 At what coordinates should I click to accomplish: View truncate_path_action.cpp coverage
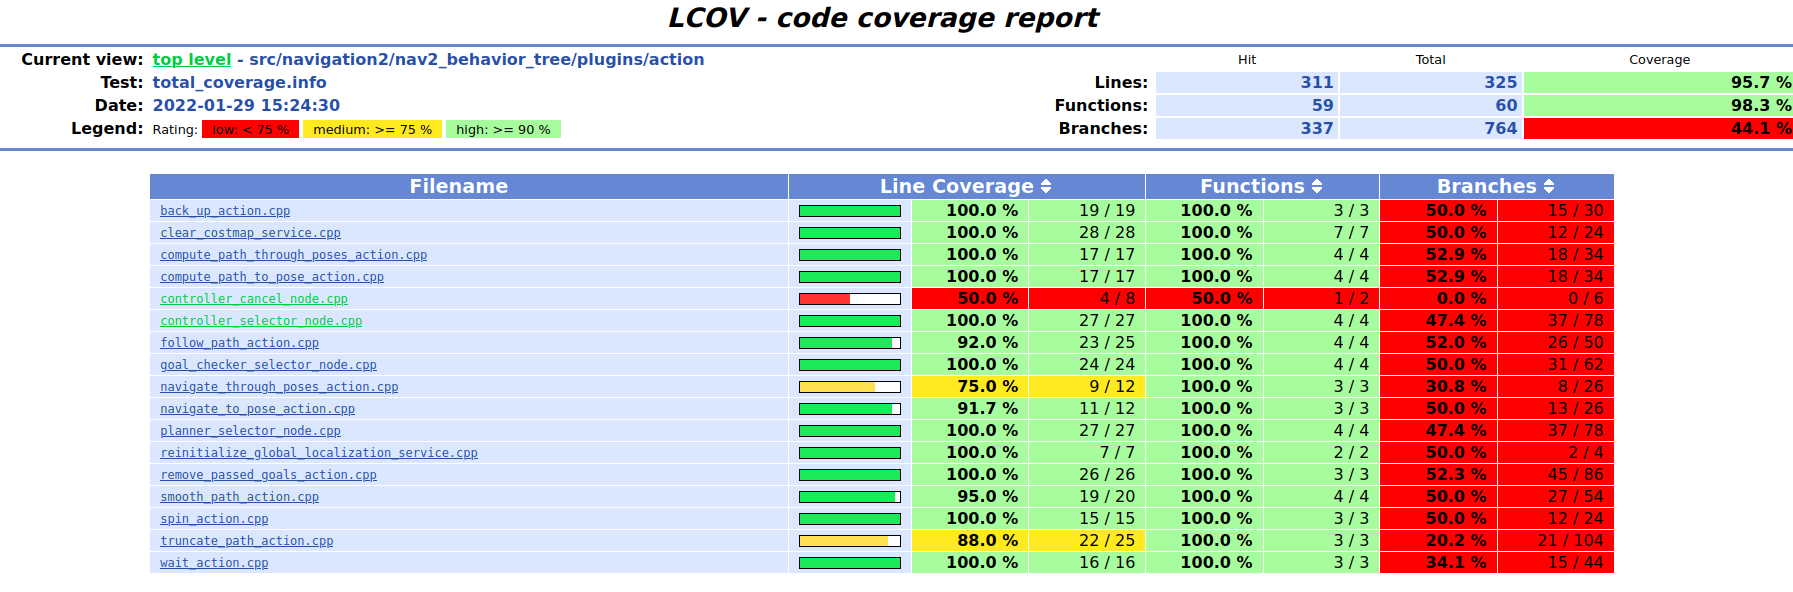[x=247, y=541]
